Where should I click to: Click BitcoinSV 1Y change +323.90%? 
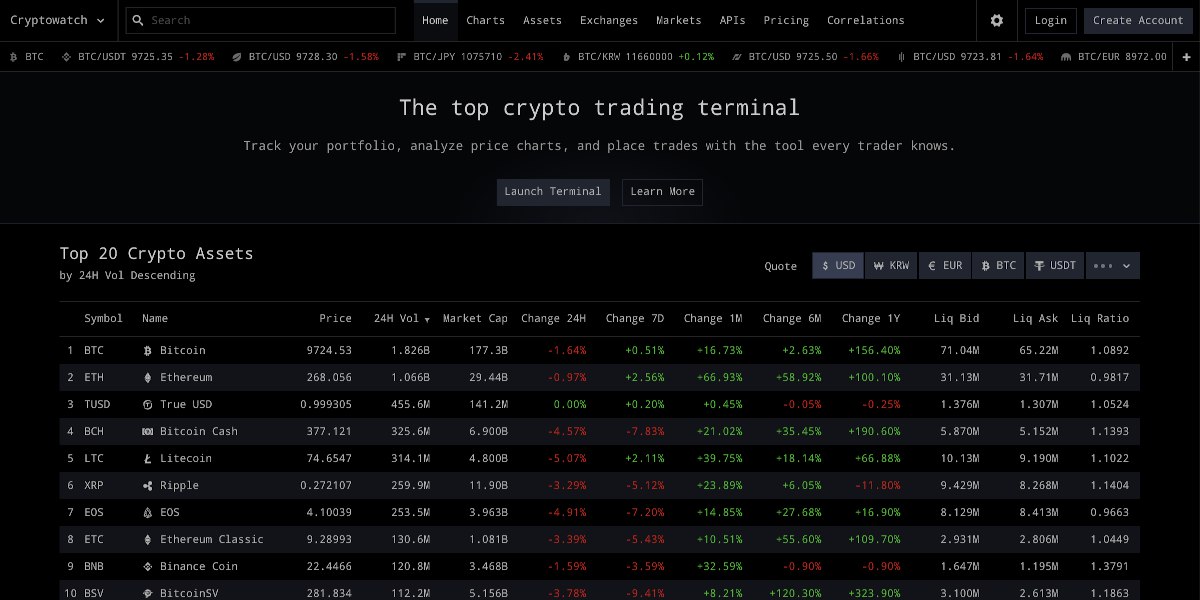pos(870,593)
